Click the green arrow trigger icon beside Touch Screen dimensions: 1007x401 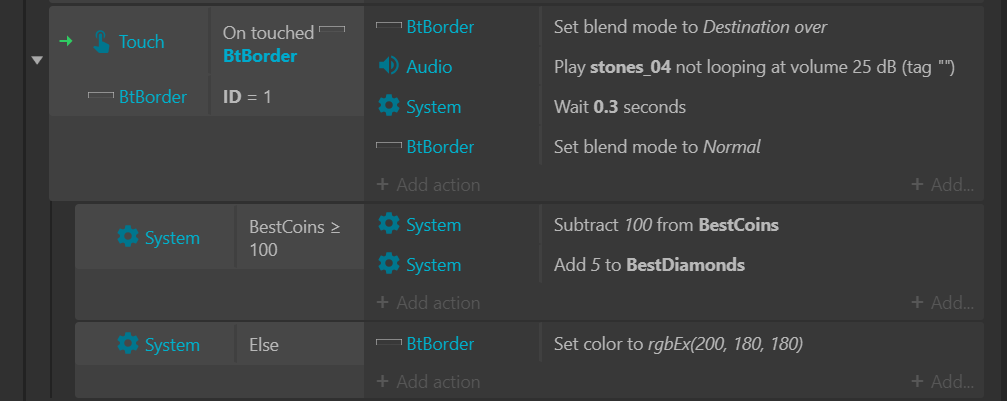click(66, 41)
